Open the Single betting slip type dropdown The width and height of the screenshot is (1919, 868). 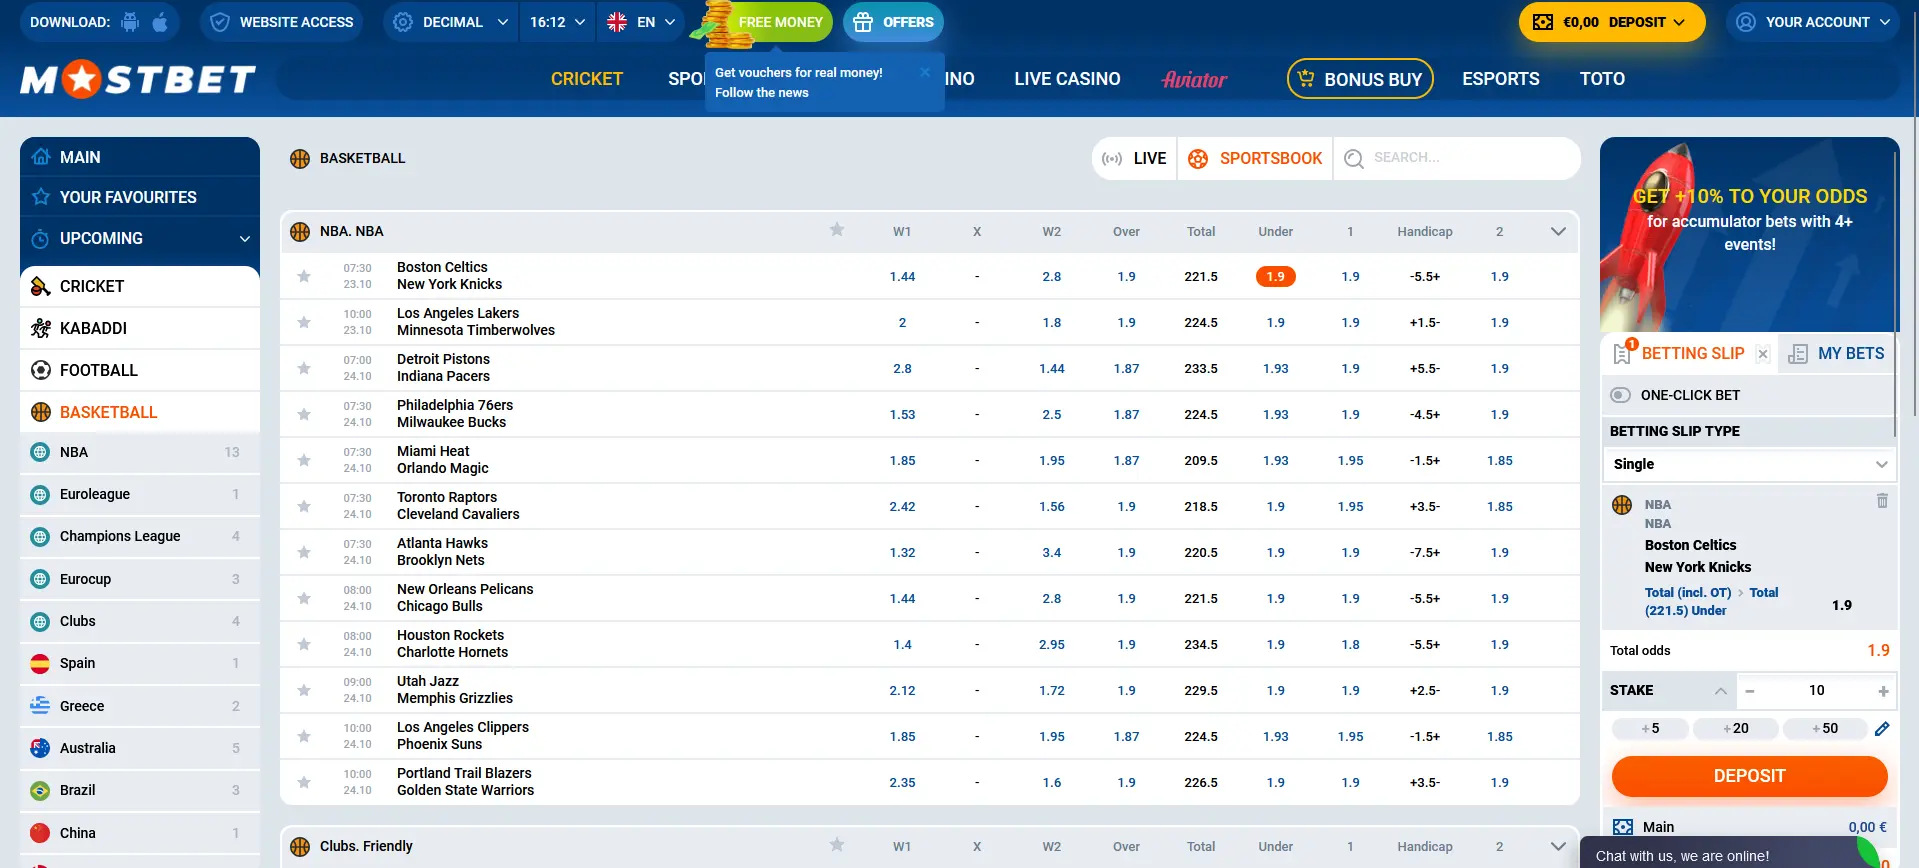pos(1748,464)
